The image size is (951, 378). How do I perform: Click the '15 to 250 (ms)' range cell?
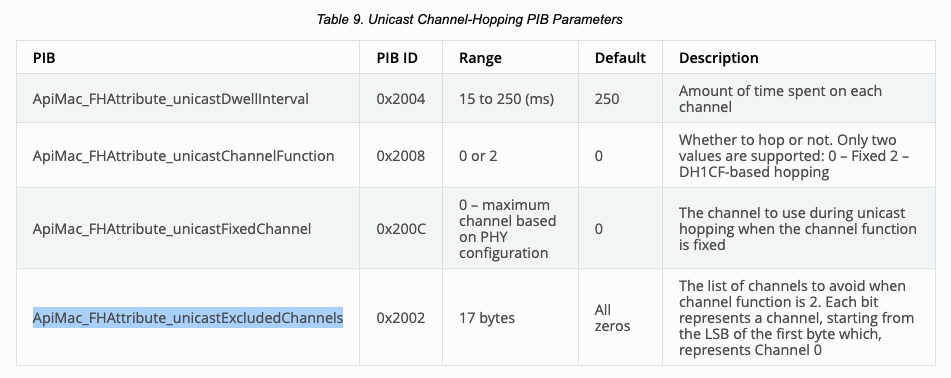506,98
